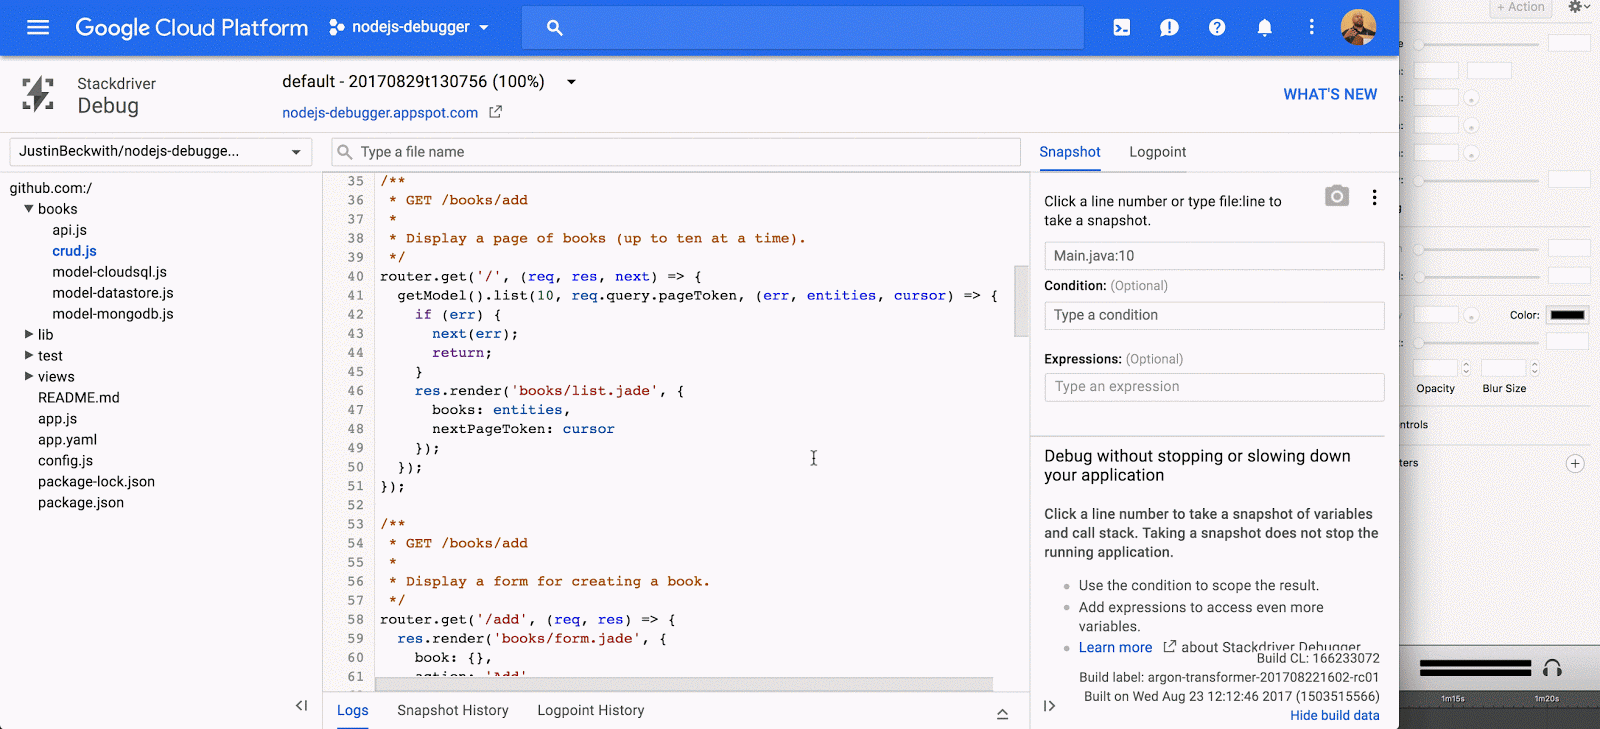The height and width of the screenshot is (729, 1600).
Task: Open model-cloudsql.js file
Action: [x=110, y=272]
